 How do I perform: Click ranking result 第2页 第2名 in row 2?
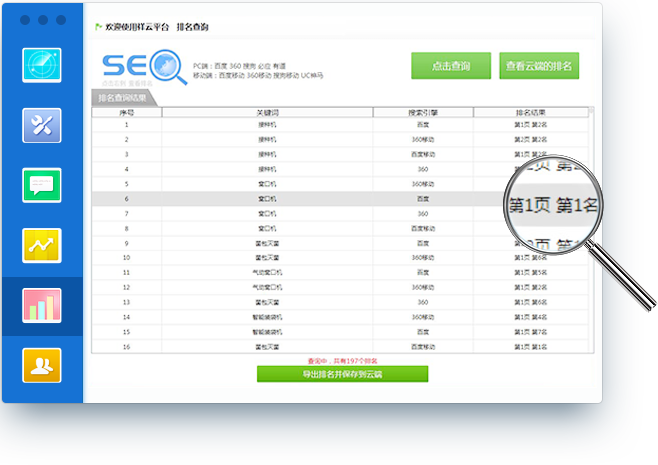click(x=531, y=139)
